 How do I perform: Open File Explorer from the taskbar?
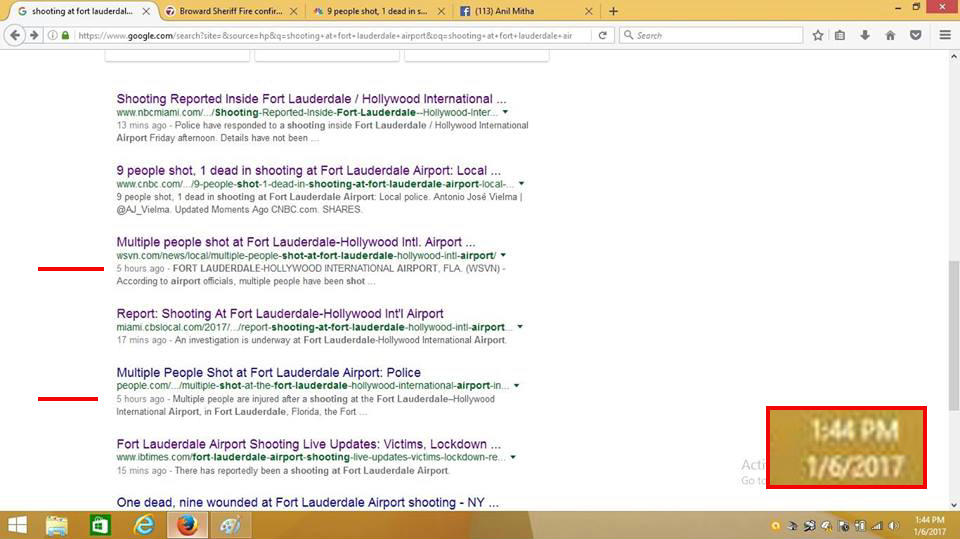[x=57, y=526]
